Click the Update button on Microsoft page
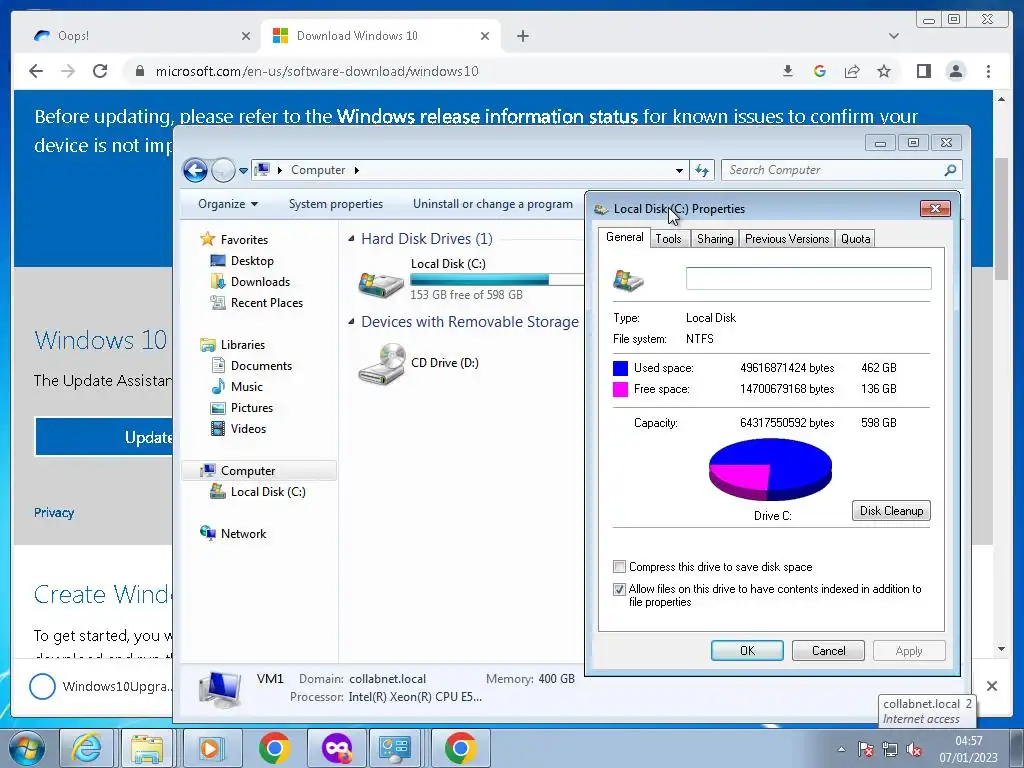The height and width of the screenshot is (768, 1024). coord(104,437)
